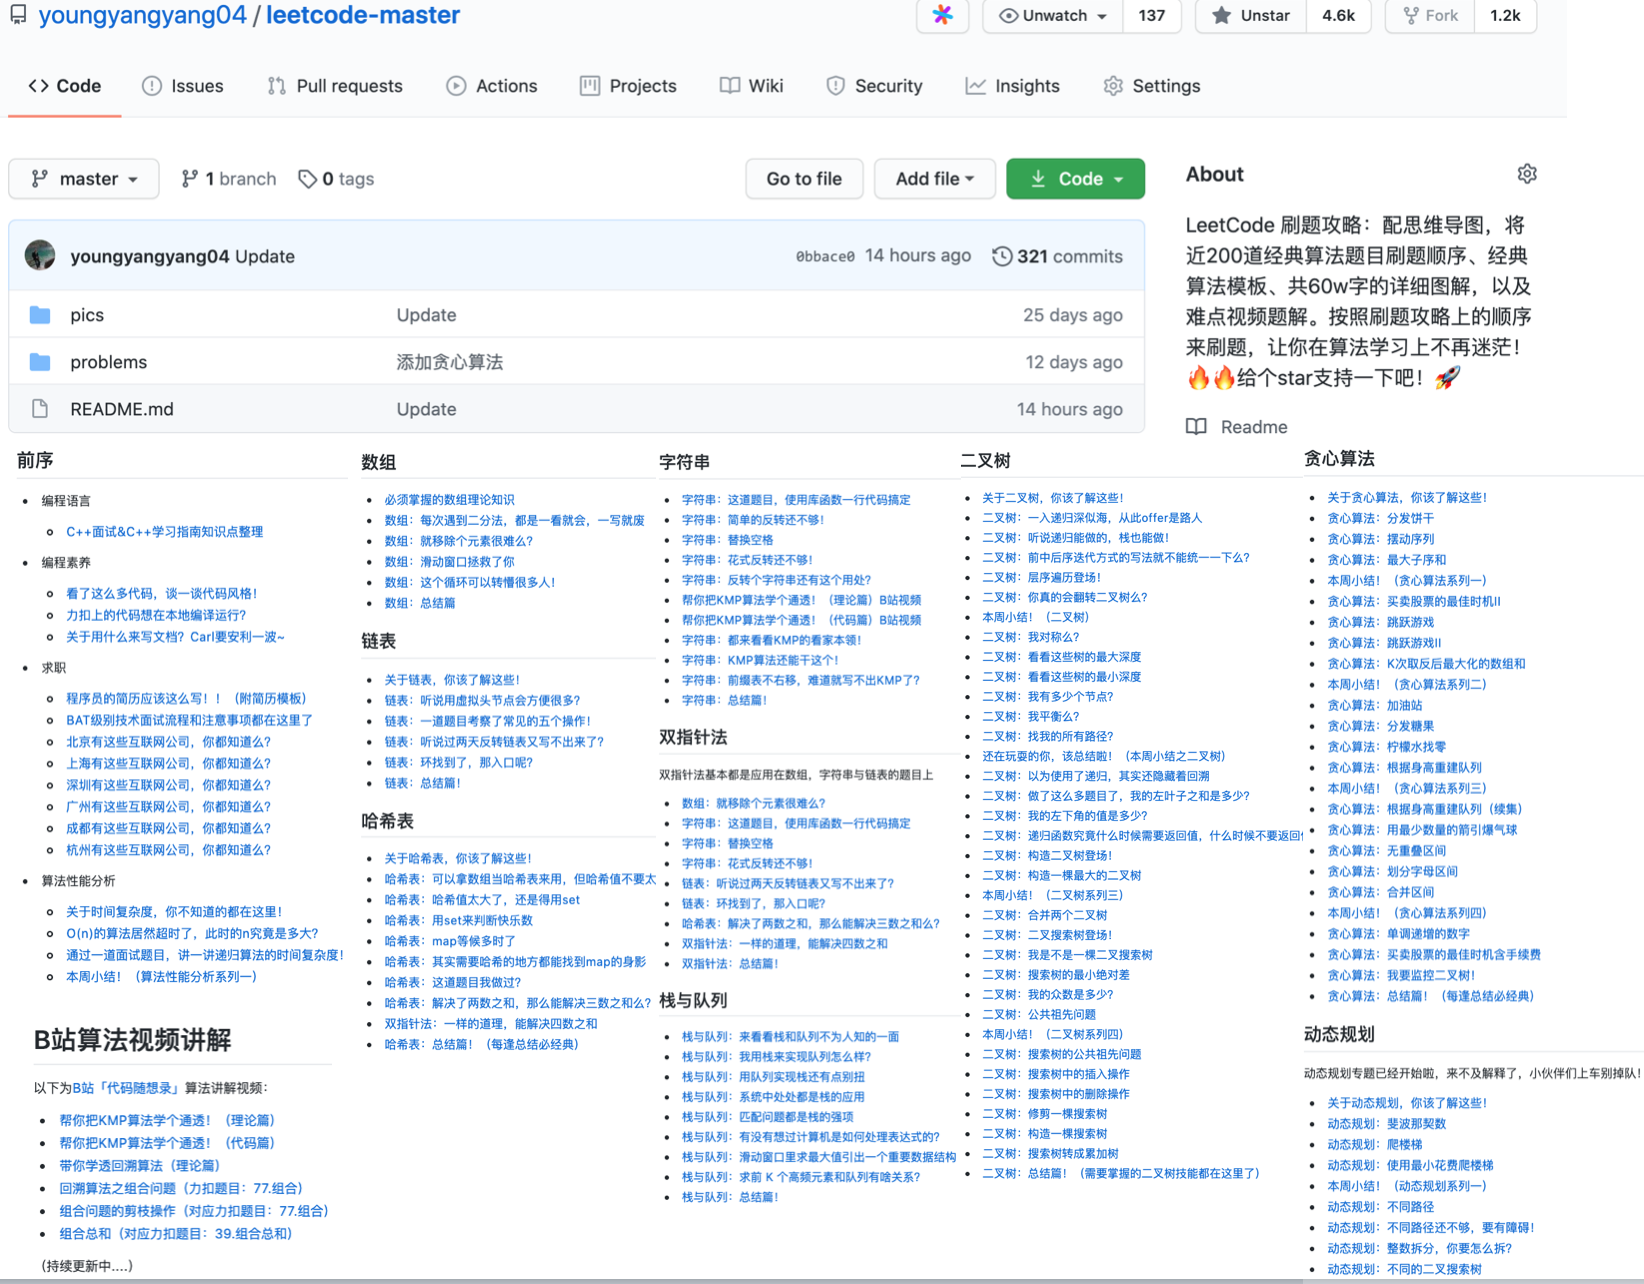Open the Insights tab
This screenshot has height=1284, width=1644.
pyautogui.click(x=1013, y=86)
